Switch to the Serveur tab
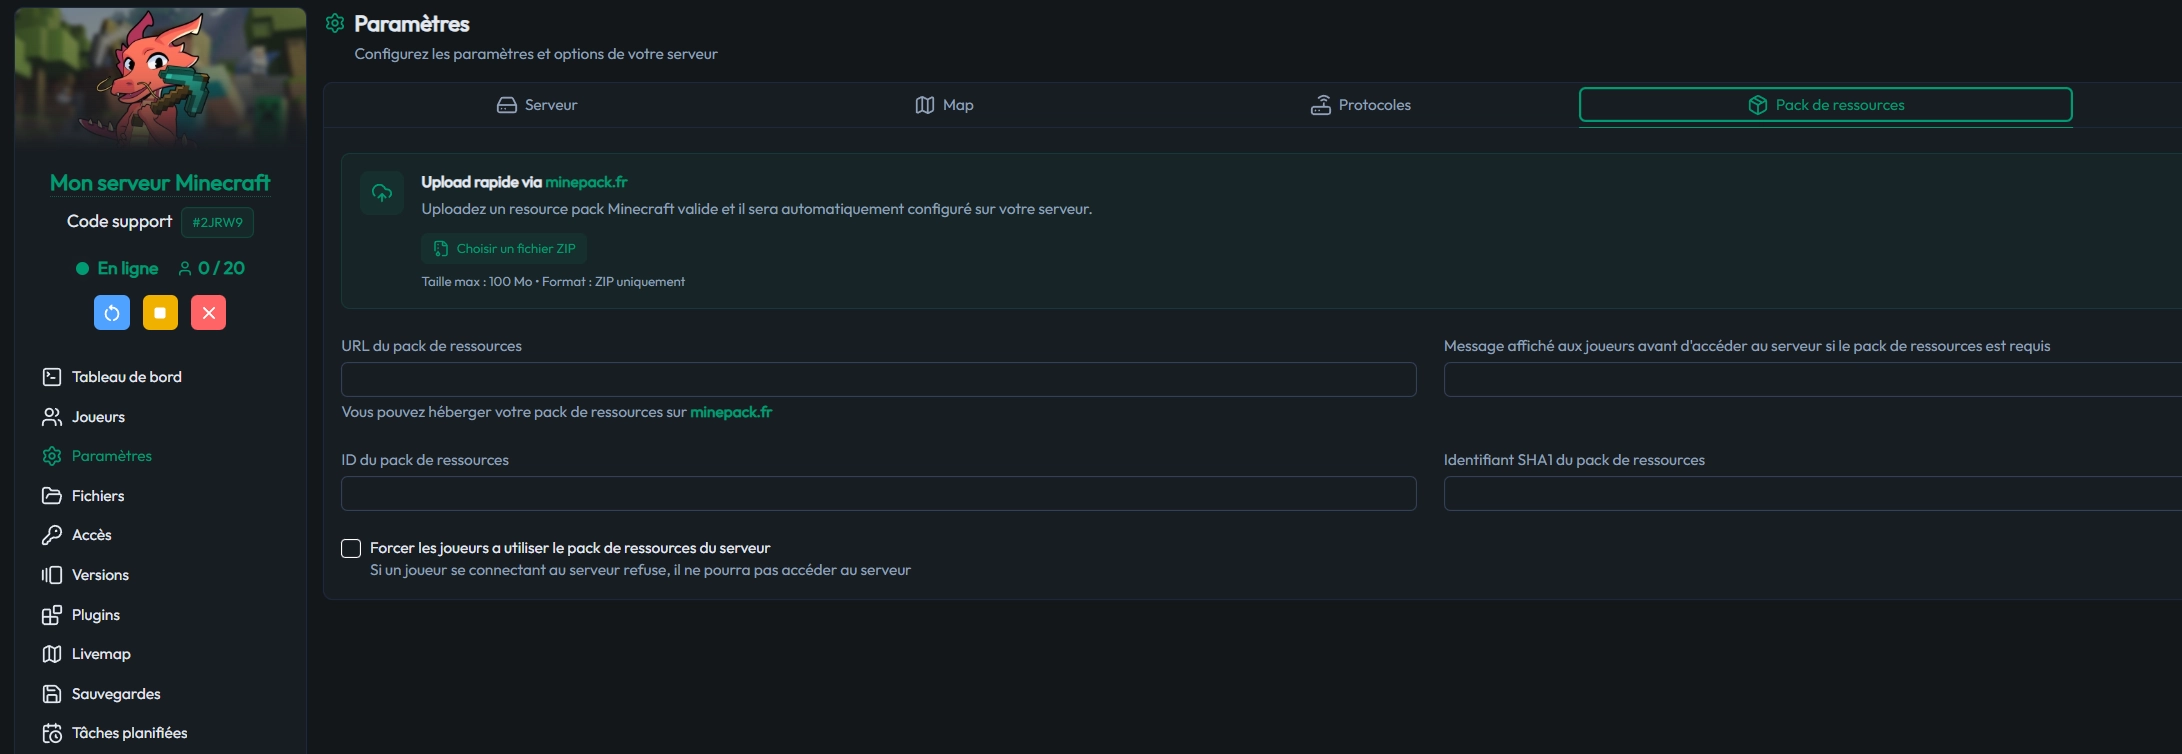The image size is (2182, 754). tap(537, 105)
